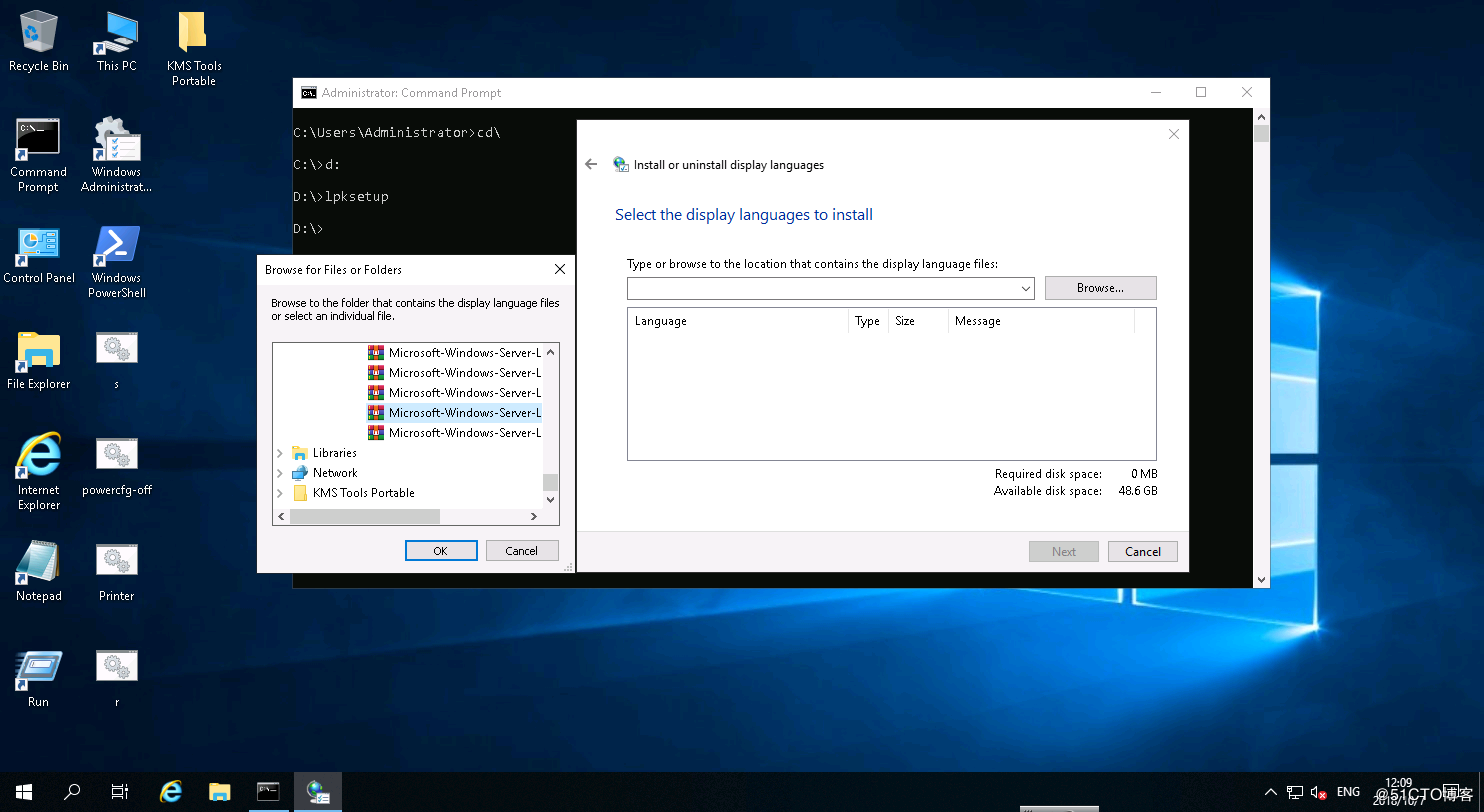
Task: Click the Task View taskbar icon
Action: [119, 792]
